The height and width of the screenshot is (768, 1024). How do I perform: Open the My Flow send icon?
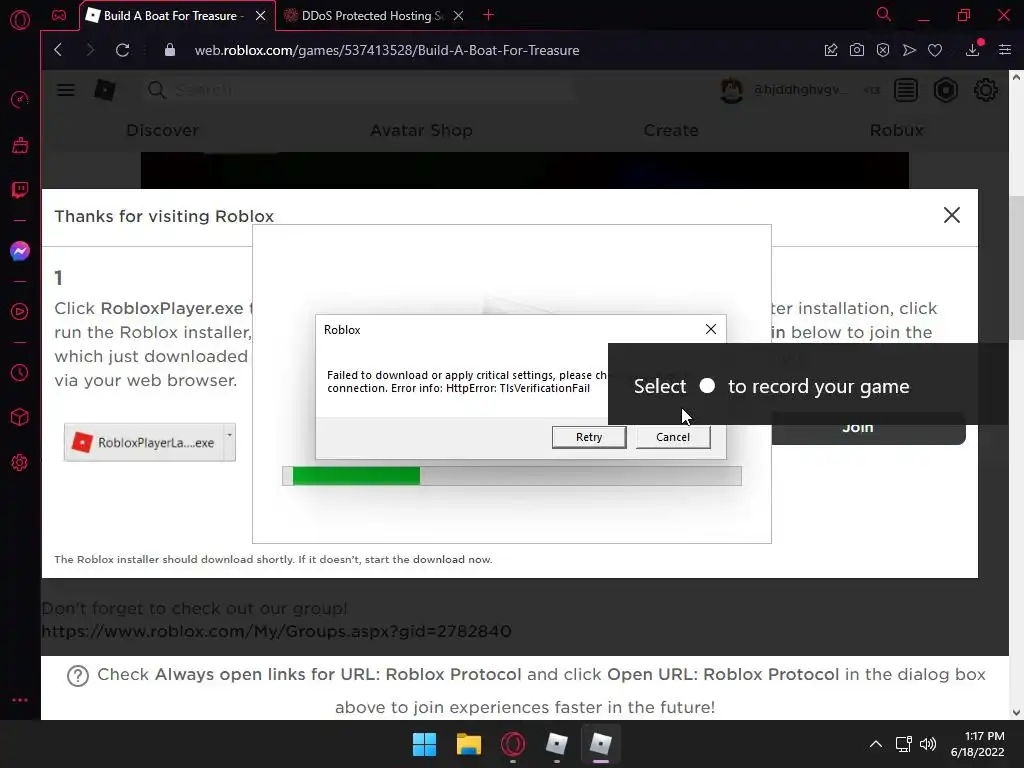(x=909, y=50)
